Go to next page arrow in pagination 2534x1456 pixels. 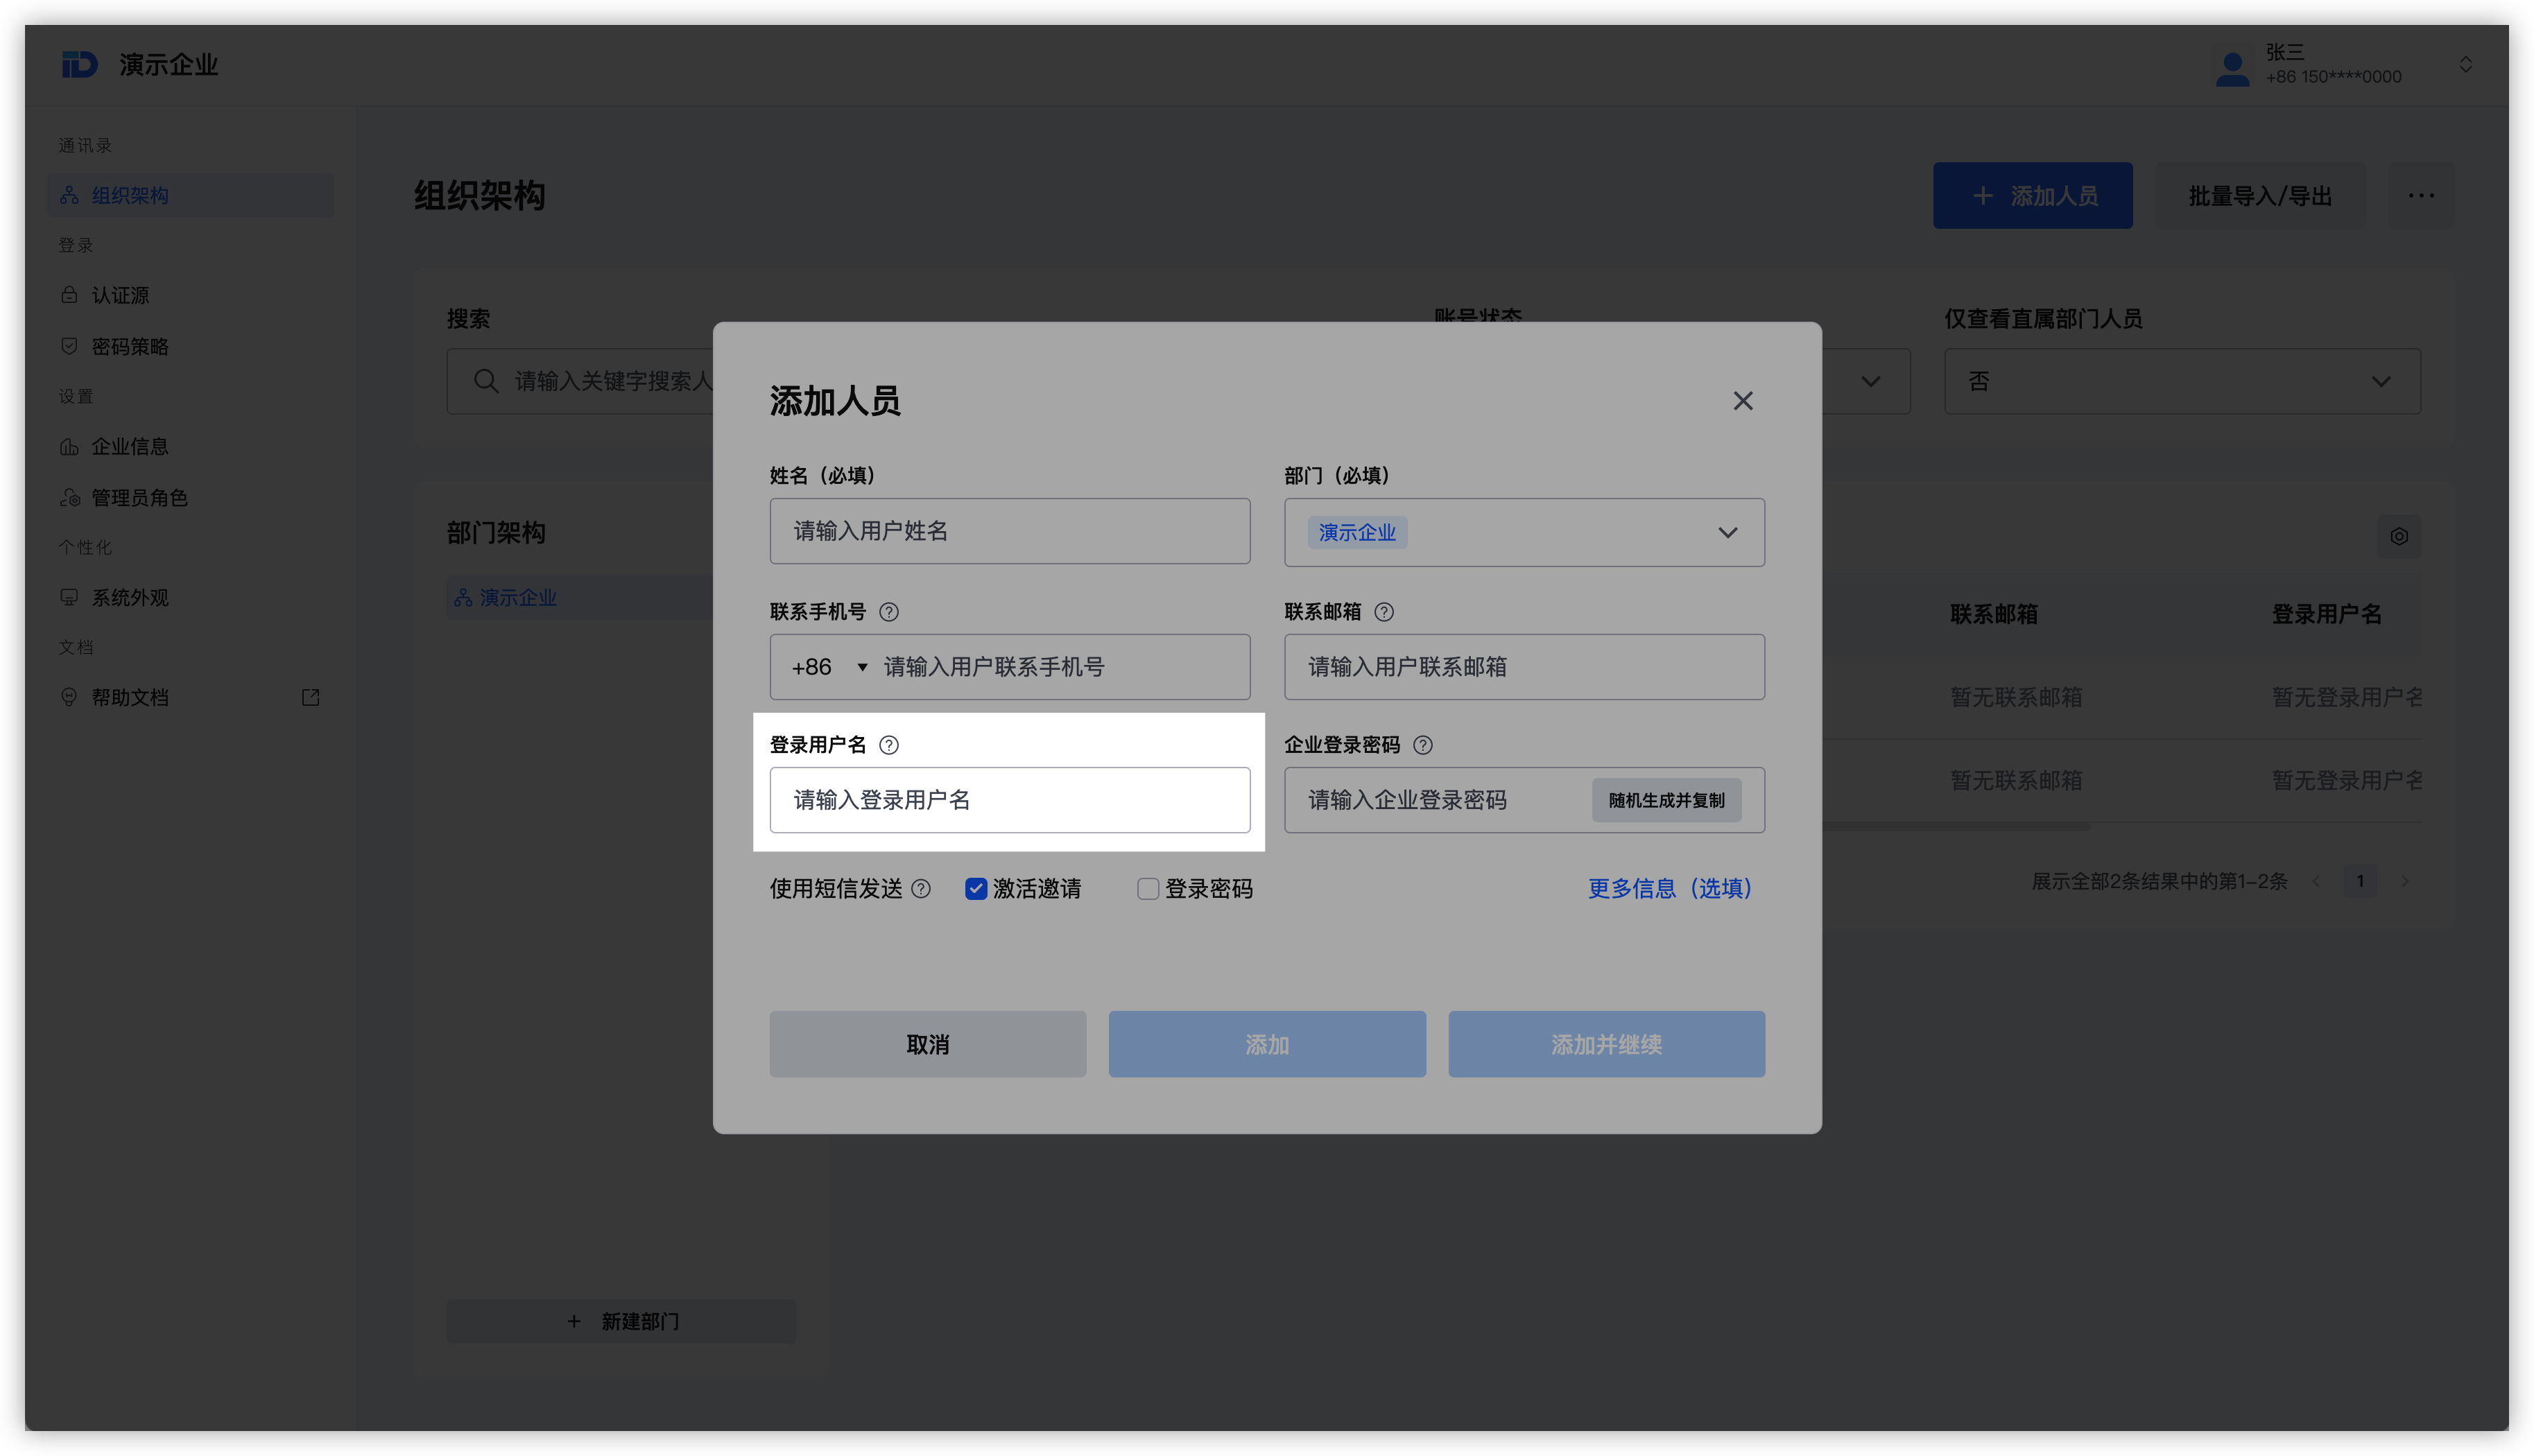(2405, 881)
